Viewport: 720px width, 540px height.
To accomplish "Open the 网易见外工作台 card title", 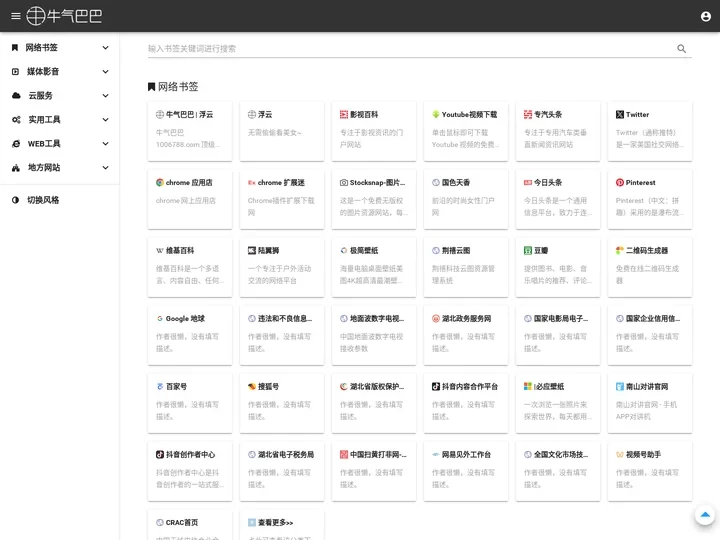I will click(466, 454).
